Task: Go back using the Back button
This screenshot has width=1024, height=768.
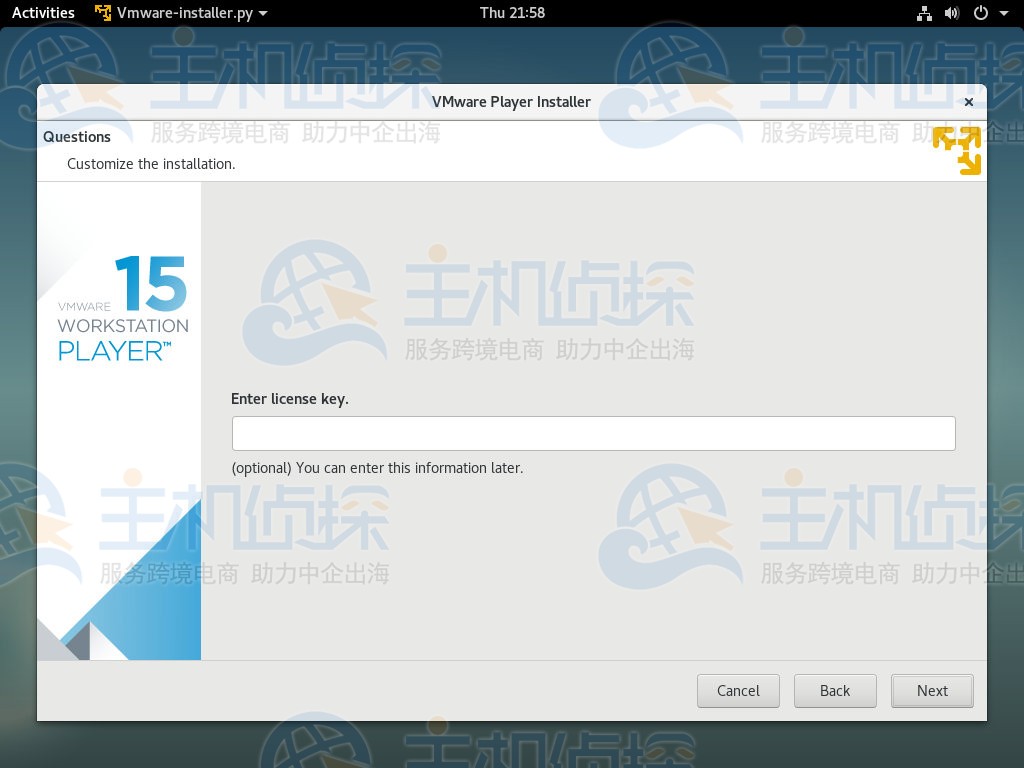Action: tap(835, 690)
